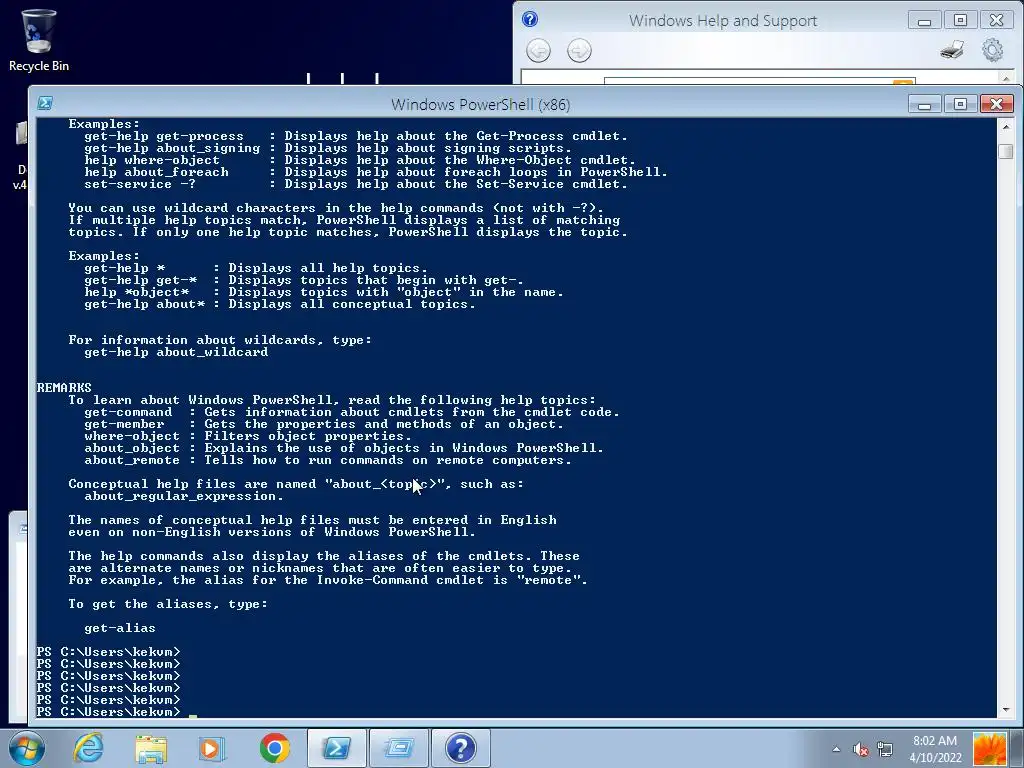
Task: Launch Google Chrome from the taskbar
Action: [274, 748]
